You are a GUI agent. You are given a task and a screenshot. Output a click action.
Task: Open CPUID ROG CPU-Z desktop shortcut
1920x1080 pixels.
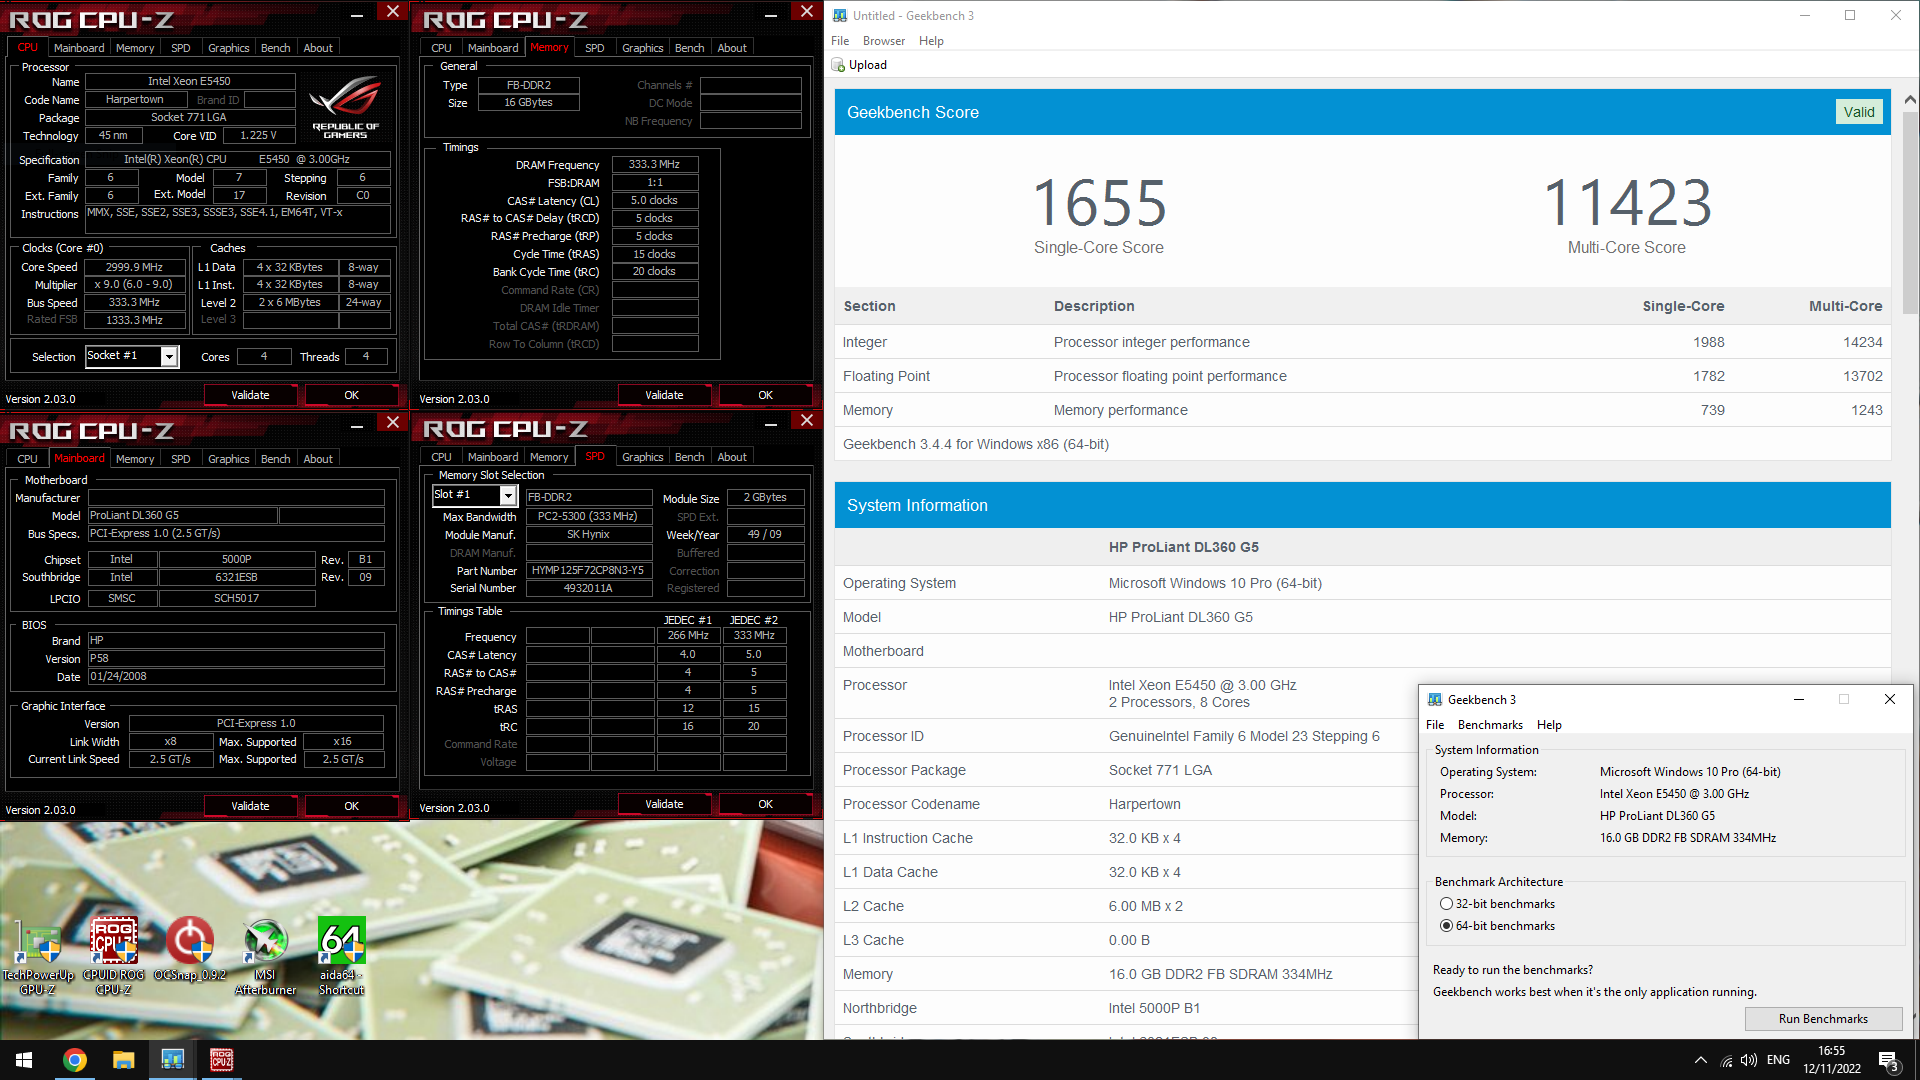click(114, 954)
